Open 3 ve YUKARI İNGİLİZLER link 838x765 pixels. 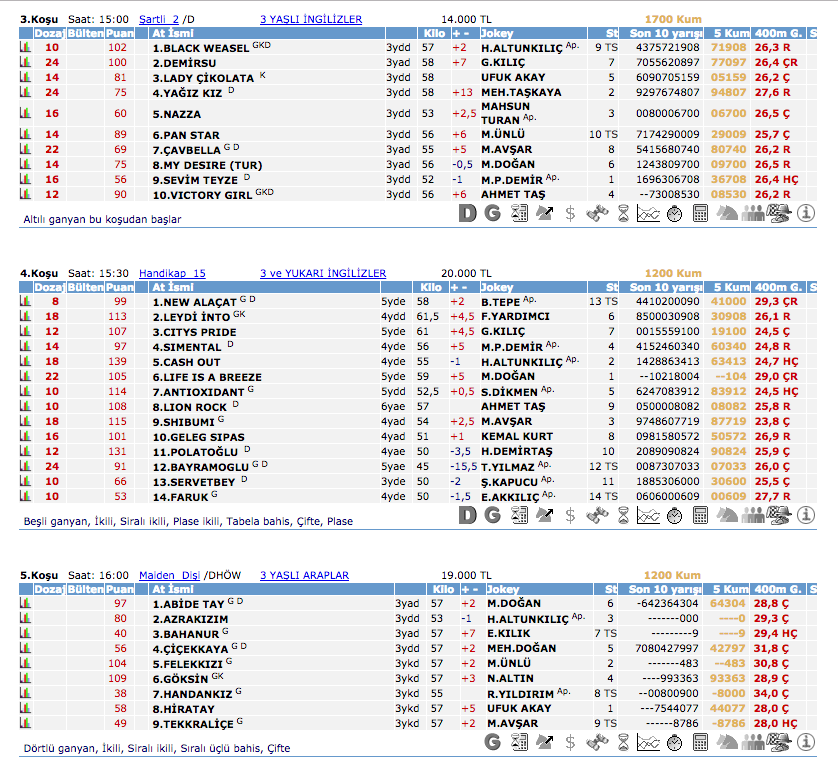pyautogui.click(x=322, y=273)
